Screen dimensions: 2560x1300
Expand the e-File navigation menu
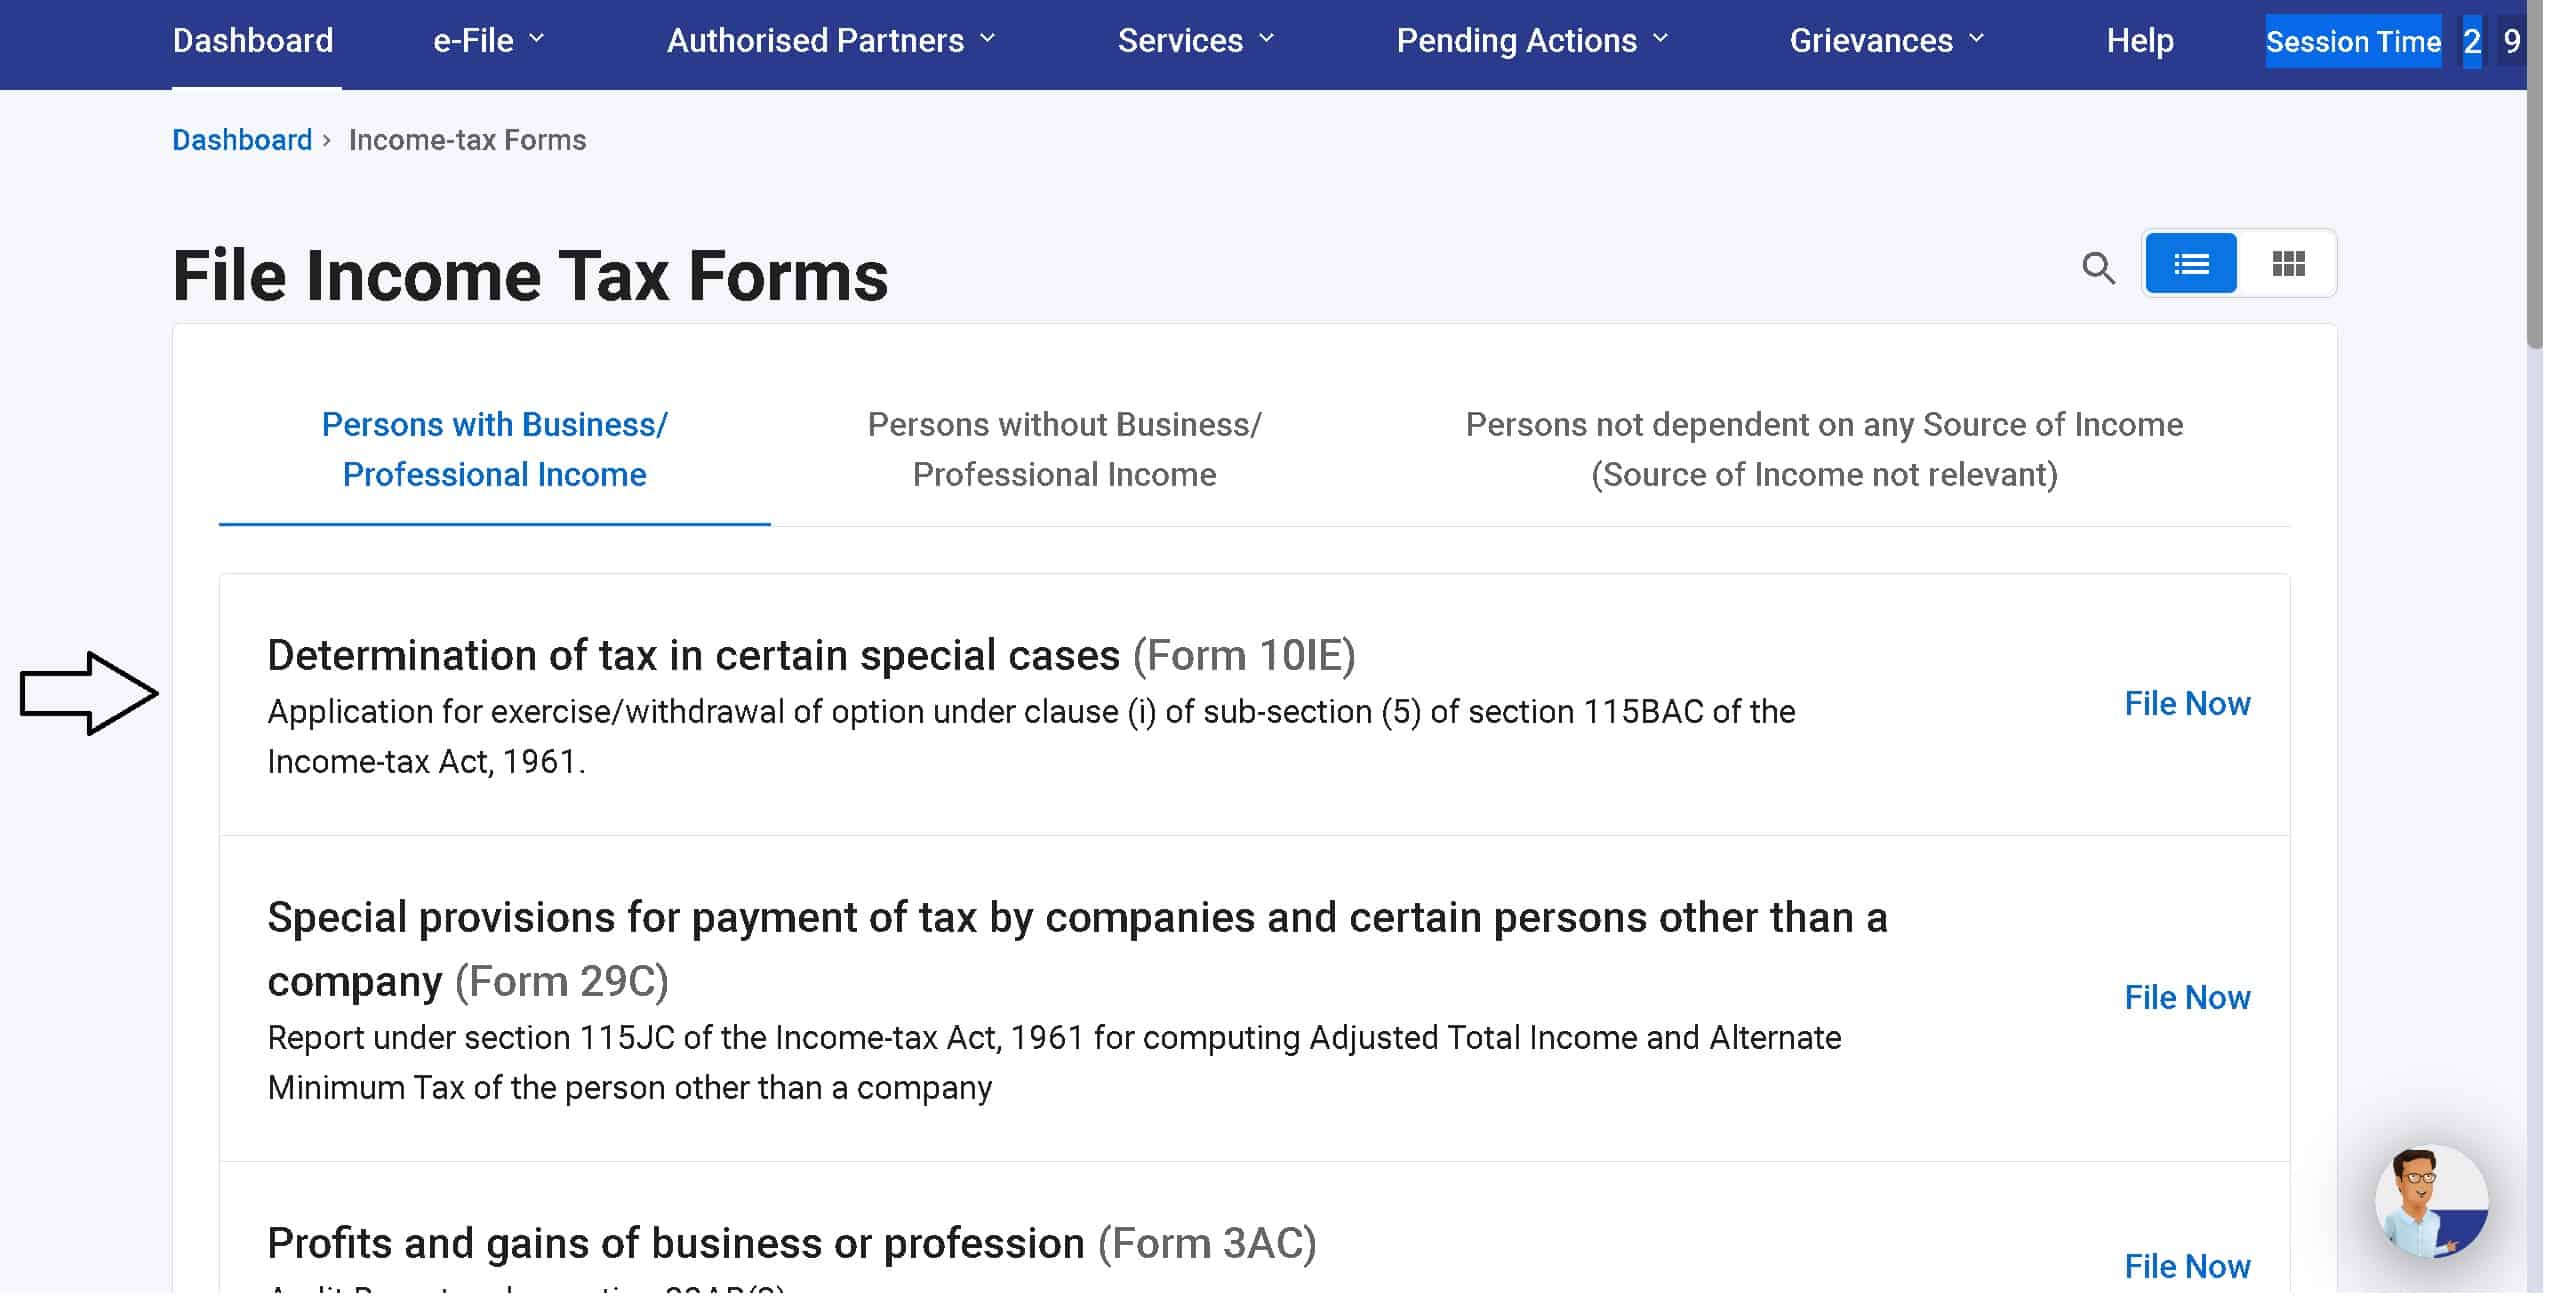pyautogui.click(x=476, y=41)
